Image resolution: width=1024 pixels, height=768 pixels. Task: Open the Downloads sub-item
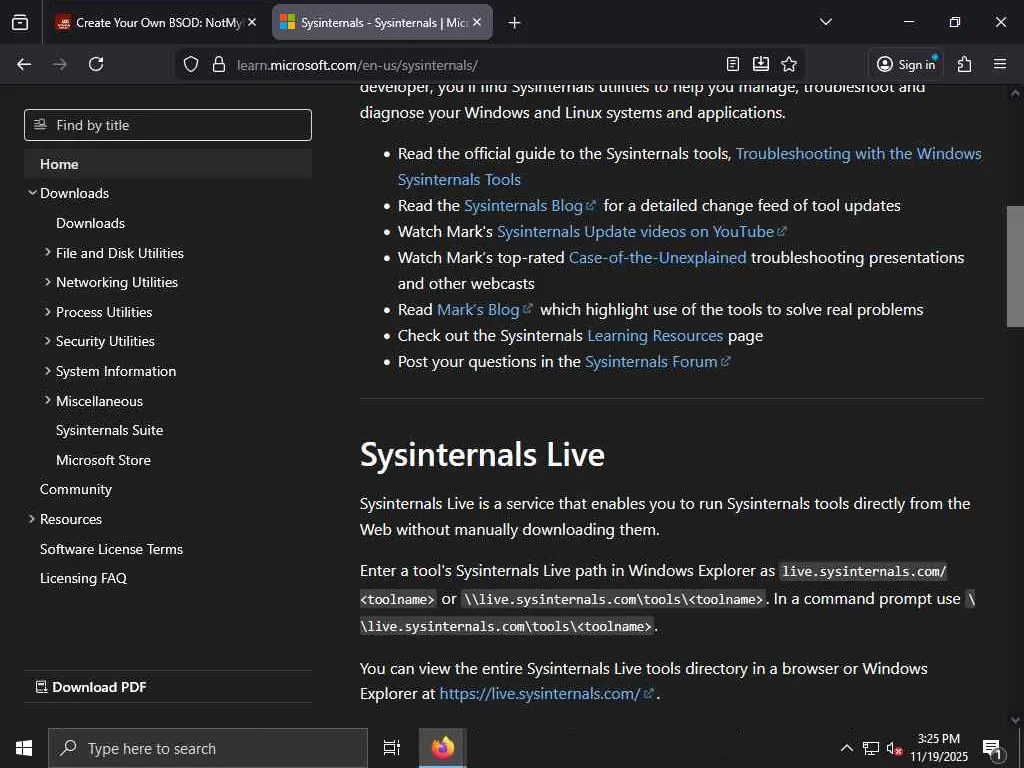click(90, 223)
